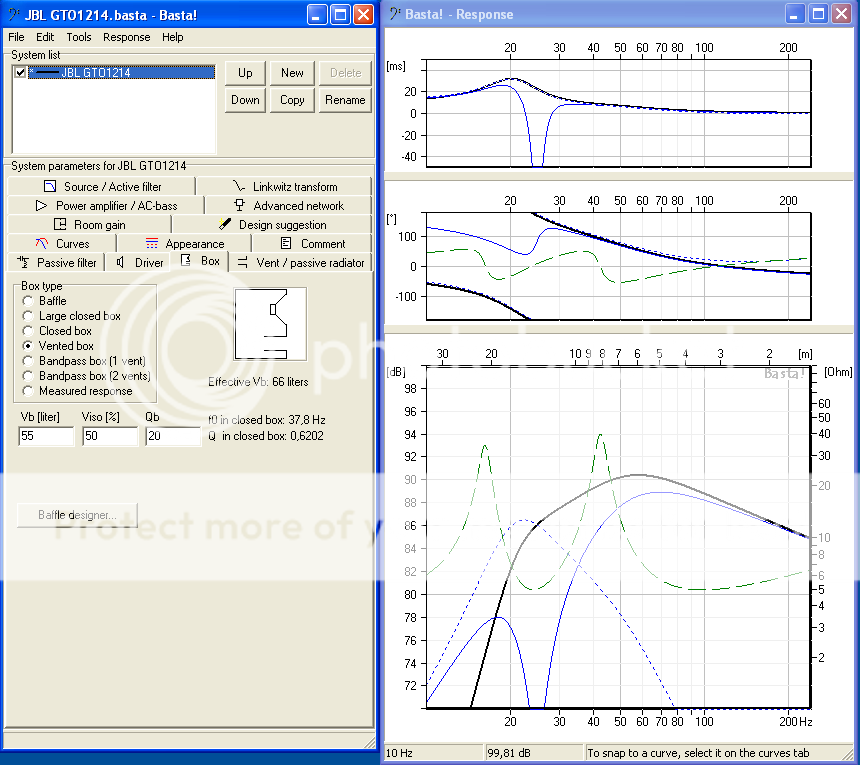860x765 pixels.
Task: Click the Vb liter input field
Action: [x=46, y=437]
